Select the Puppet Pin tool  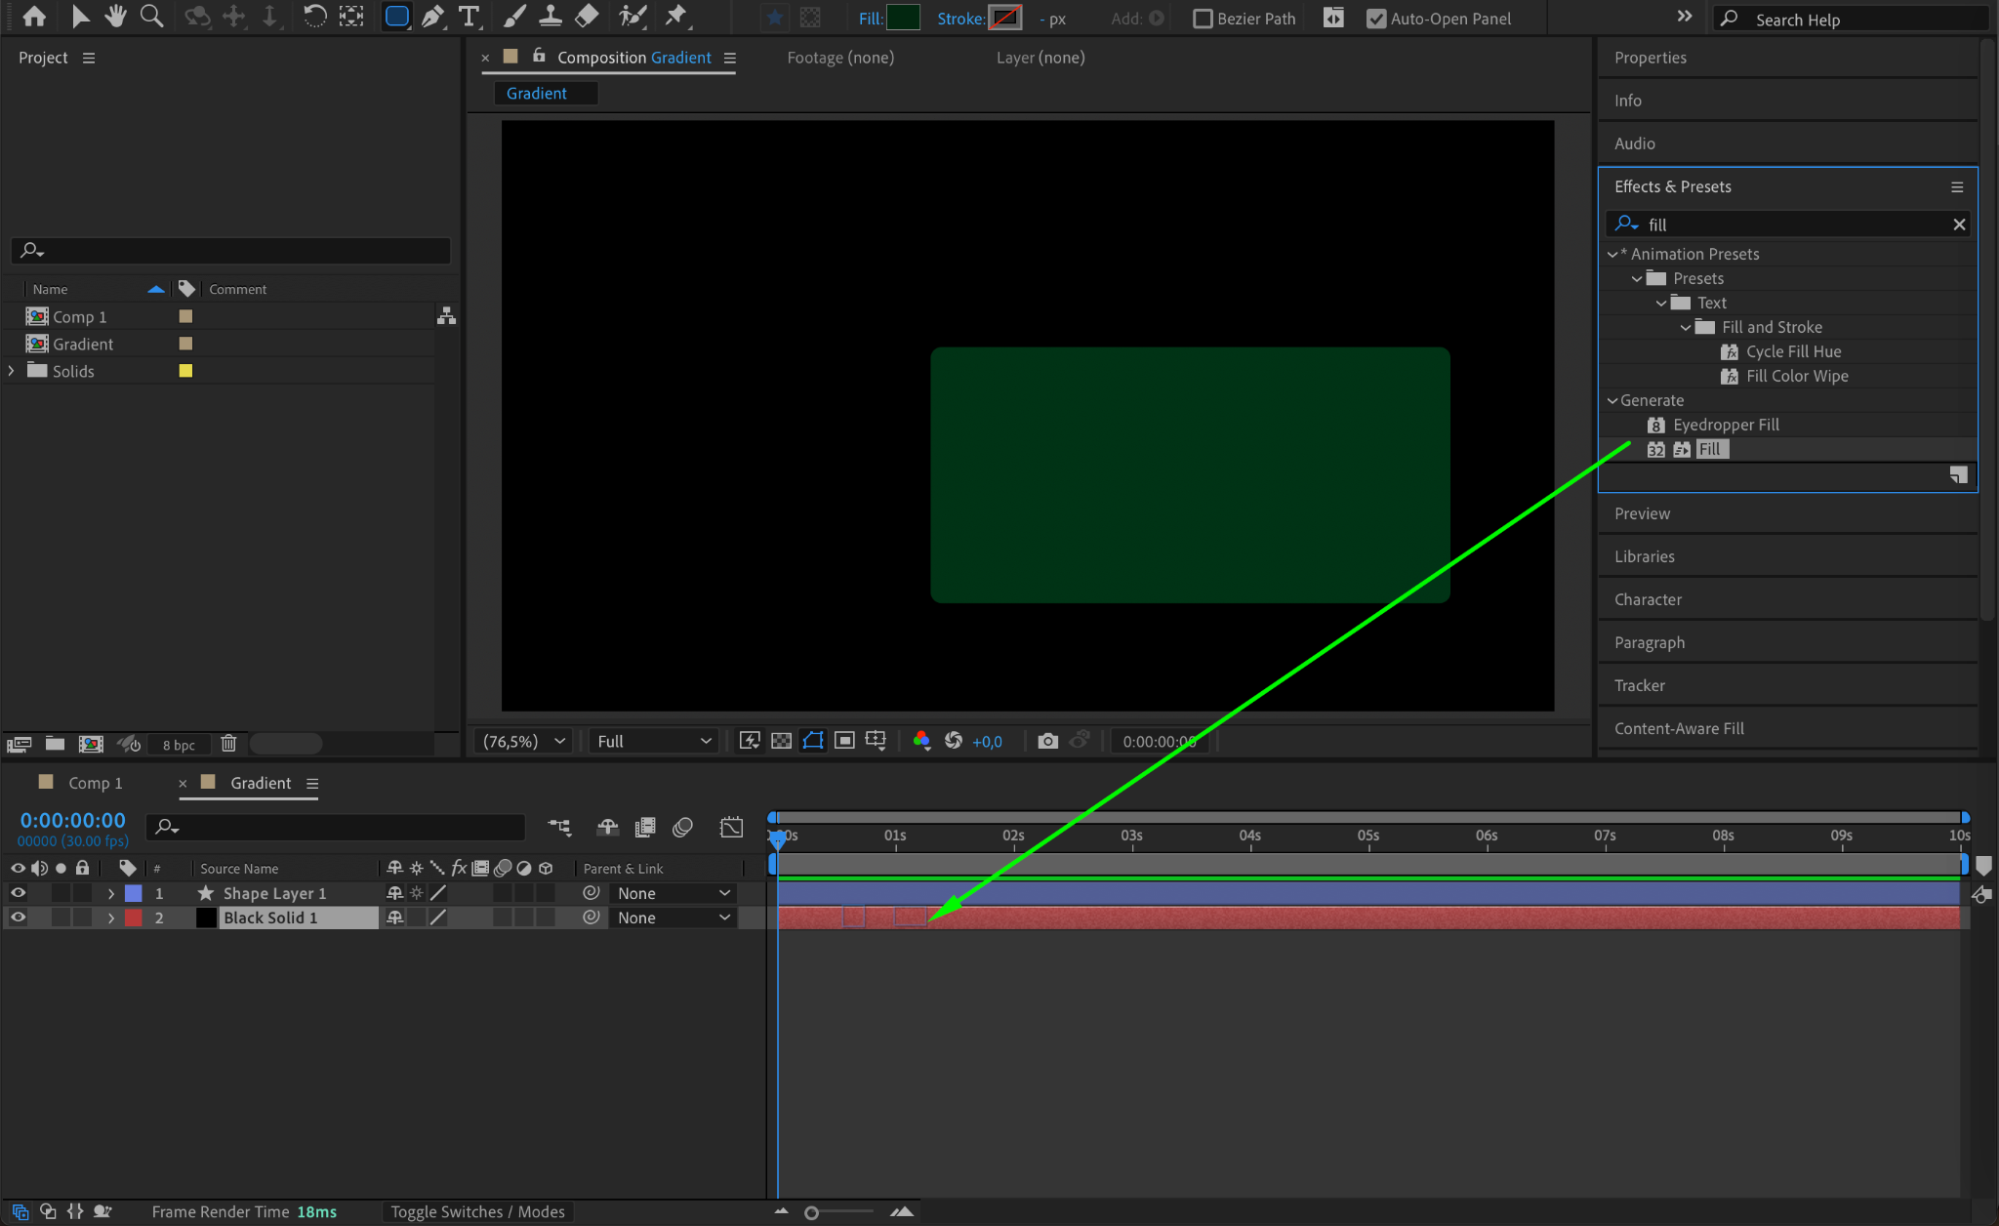677,16
